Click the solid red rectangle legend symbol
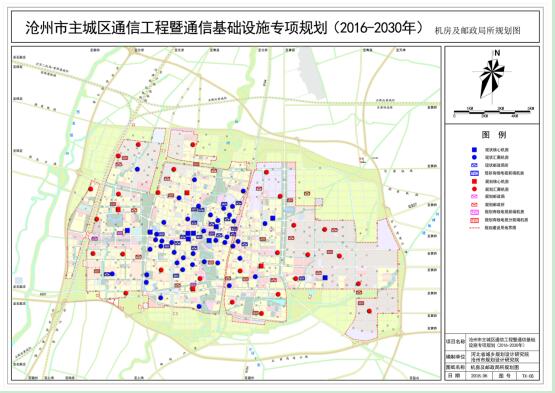Viewport: 555px width, 393px height. tap(475, 220)
